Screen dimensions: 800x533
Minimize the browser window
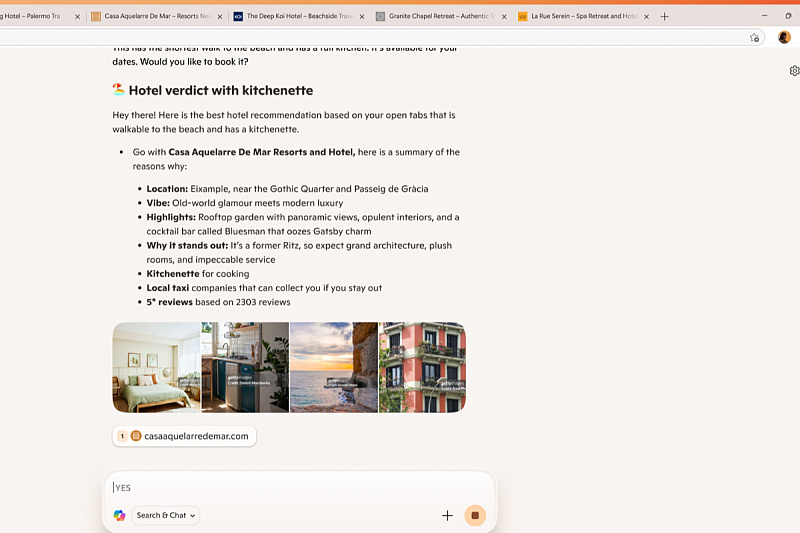pos(764,16)
